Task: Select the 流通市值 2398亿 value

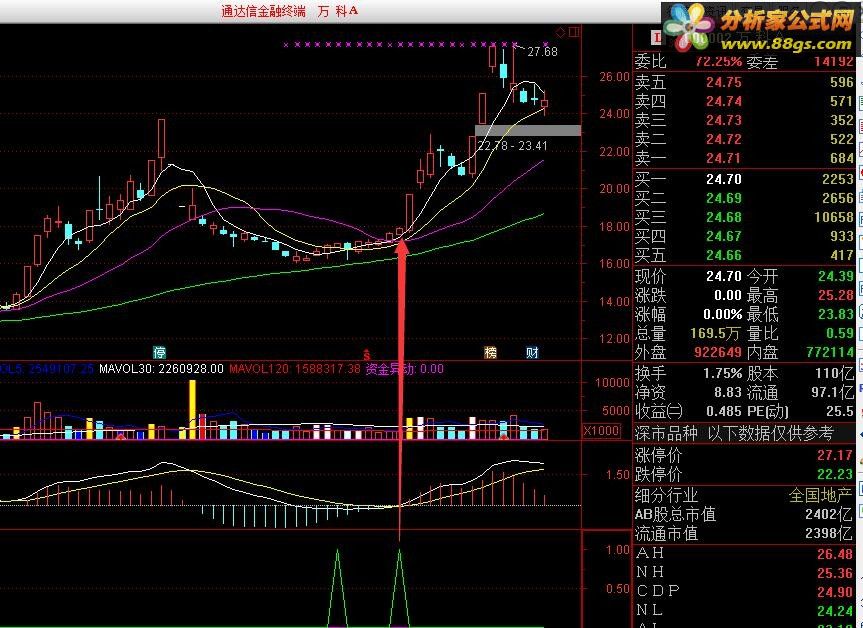Action: (x=828, y=533)
